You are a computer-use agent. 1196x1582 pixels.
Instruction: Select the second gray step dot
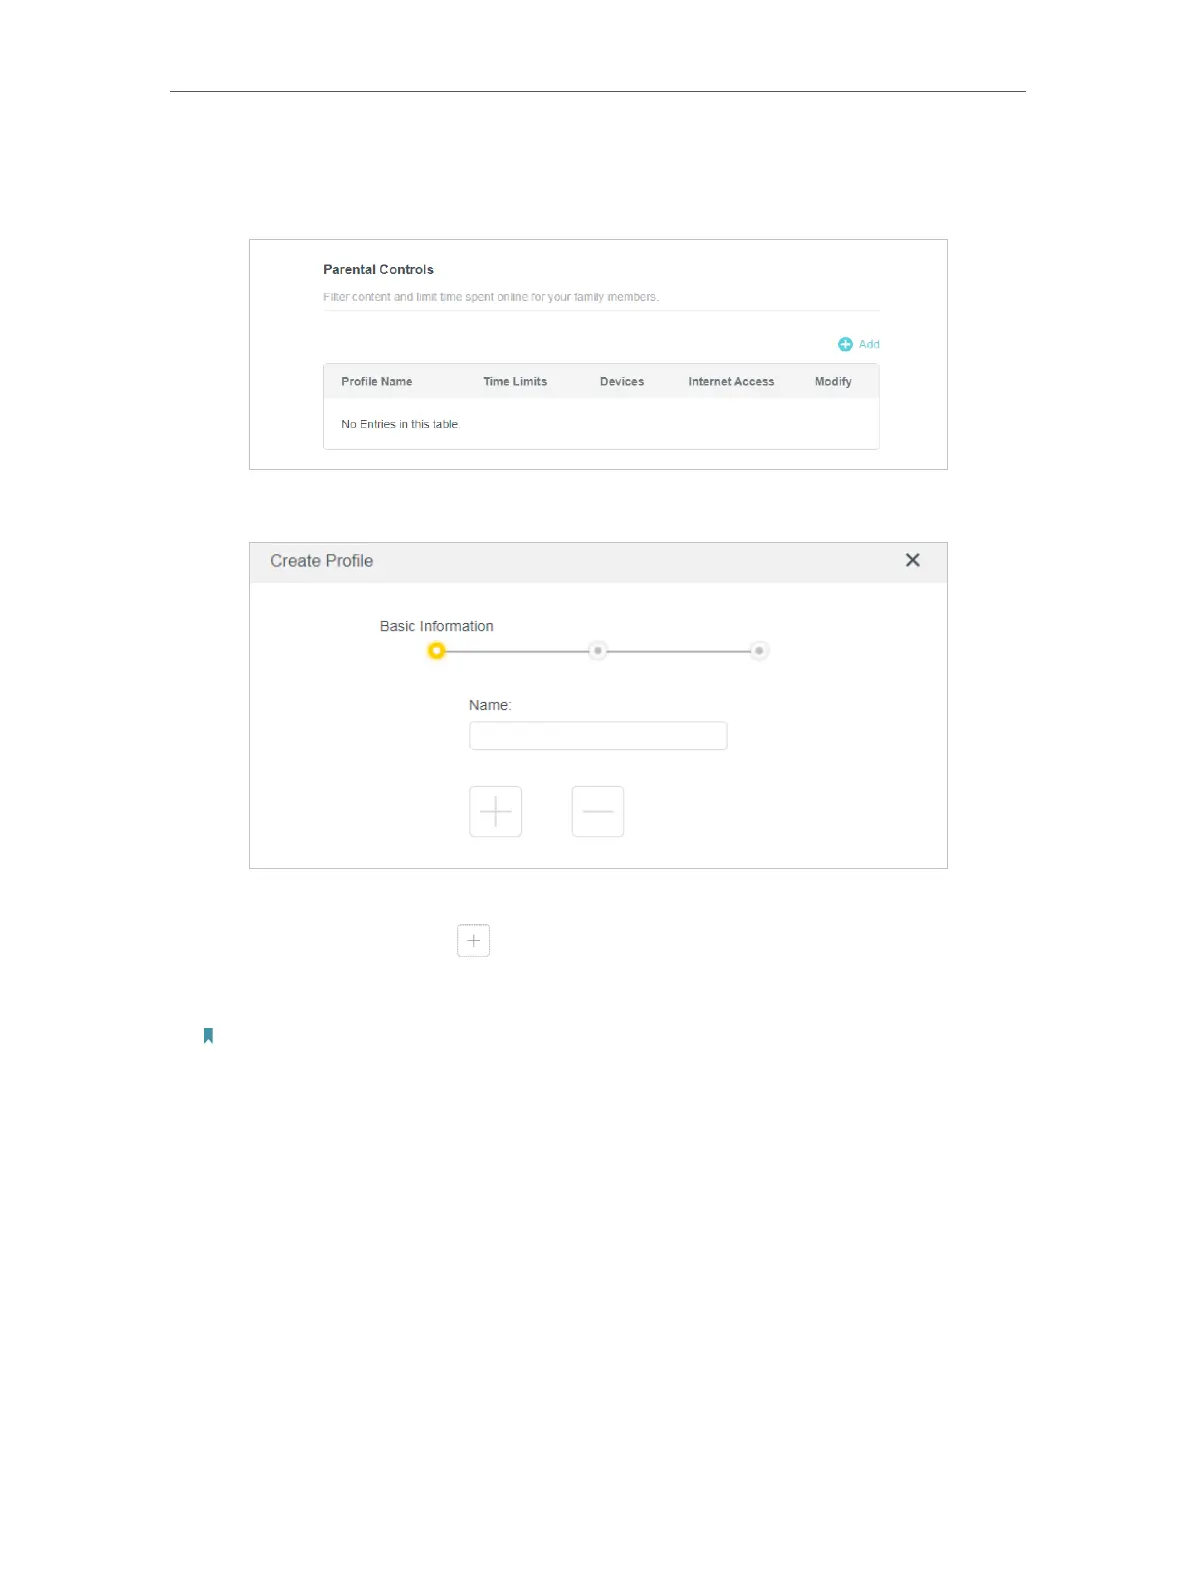pyautogui.click(x=598, y=651)
